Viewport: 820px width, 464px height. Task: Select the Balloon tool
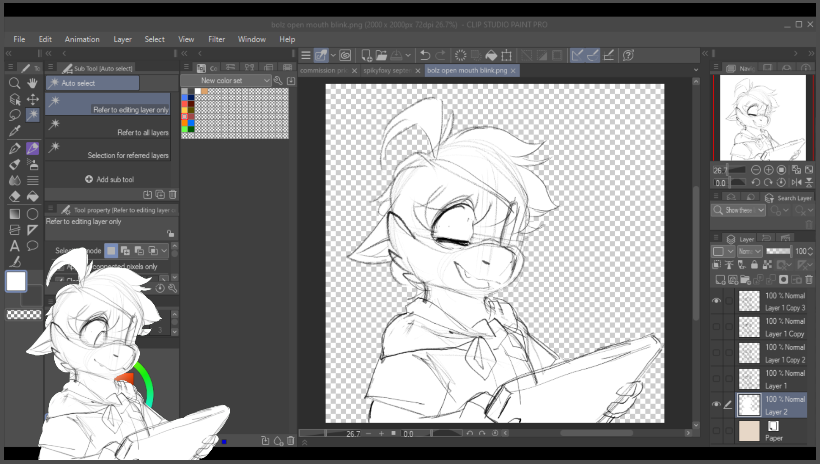click(32, 246)
